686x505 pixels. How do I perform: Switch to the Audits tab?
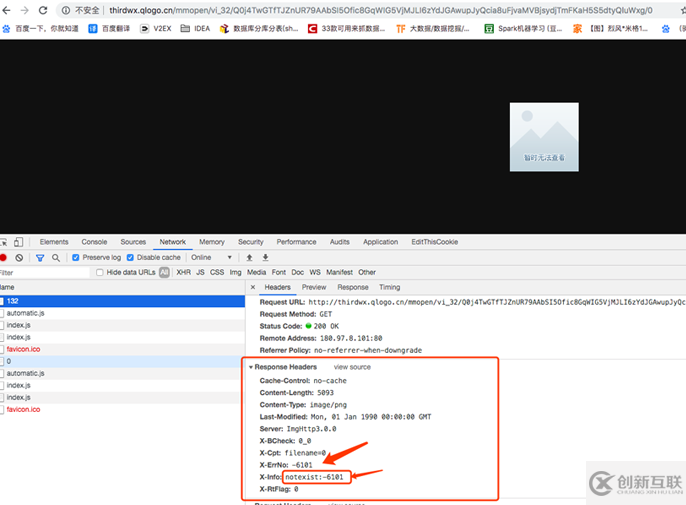[340, 242]
